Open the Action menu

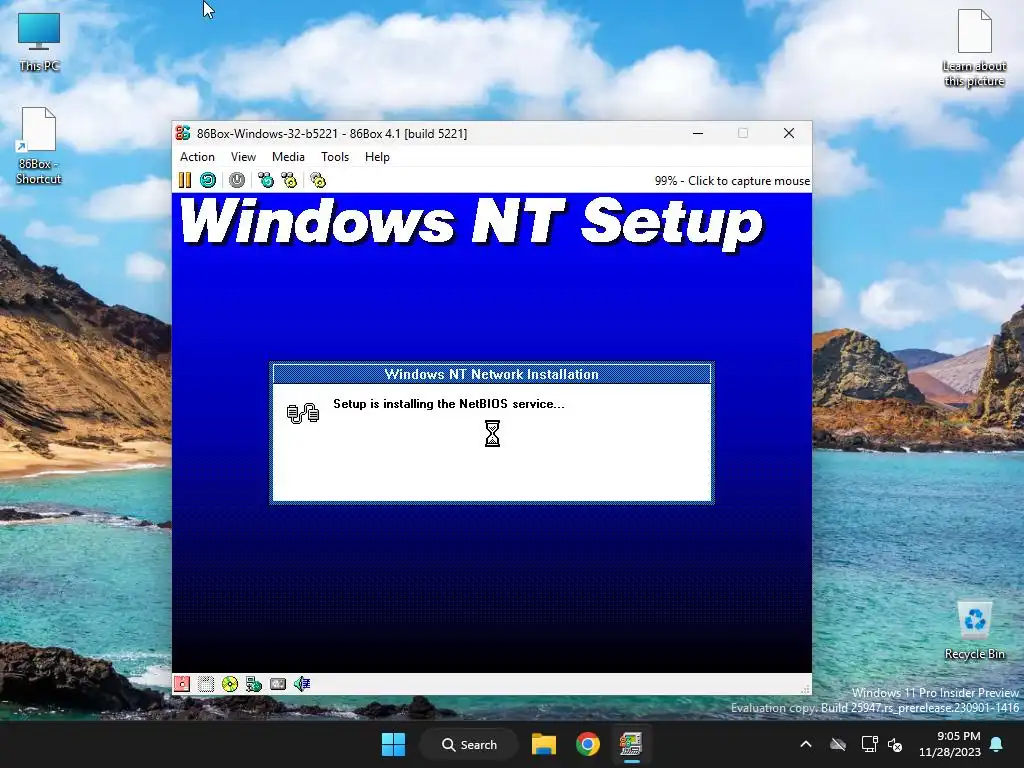pyautogui.click(x=197, y=157)
